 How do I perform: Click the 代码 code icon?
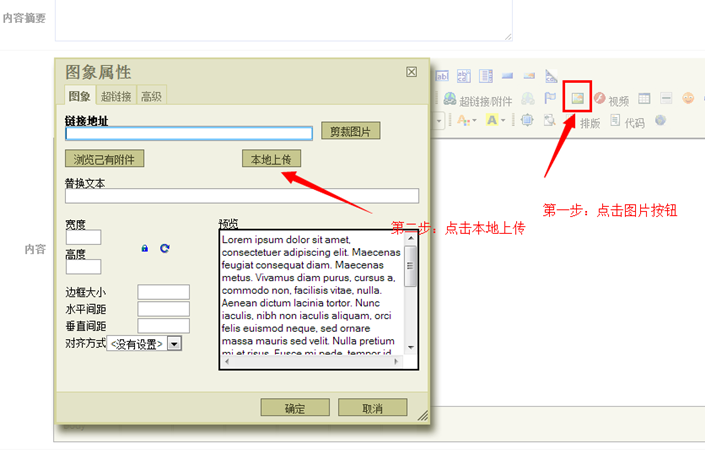(615, 122)
